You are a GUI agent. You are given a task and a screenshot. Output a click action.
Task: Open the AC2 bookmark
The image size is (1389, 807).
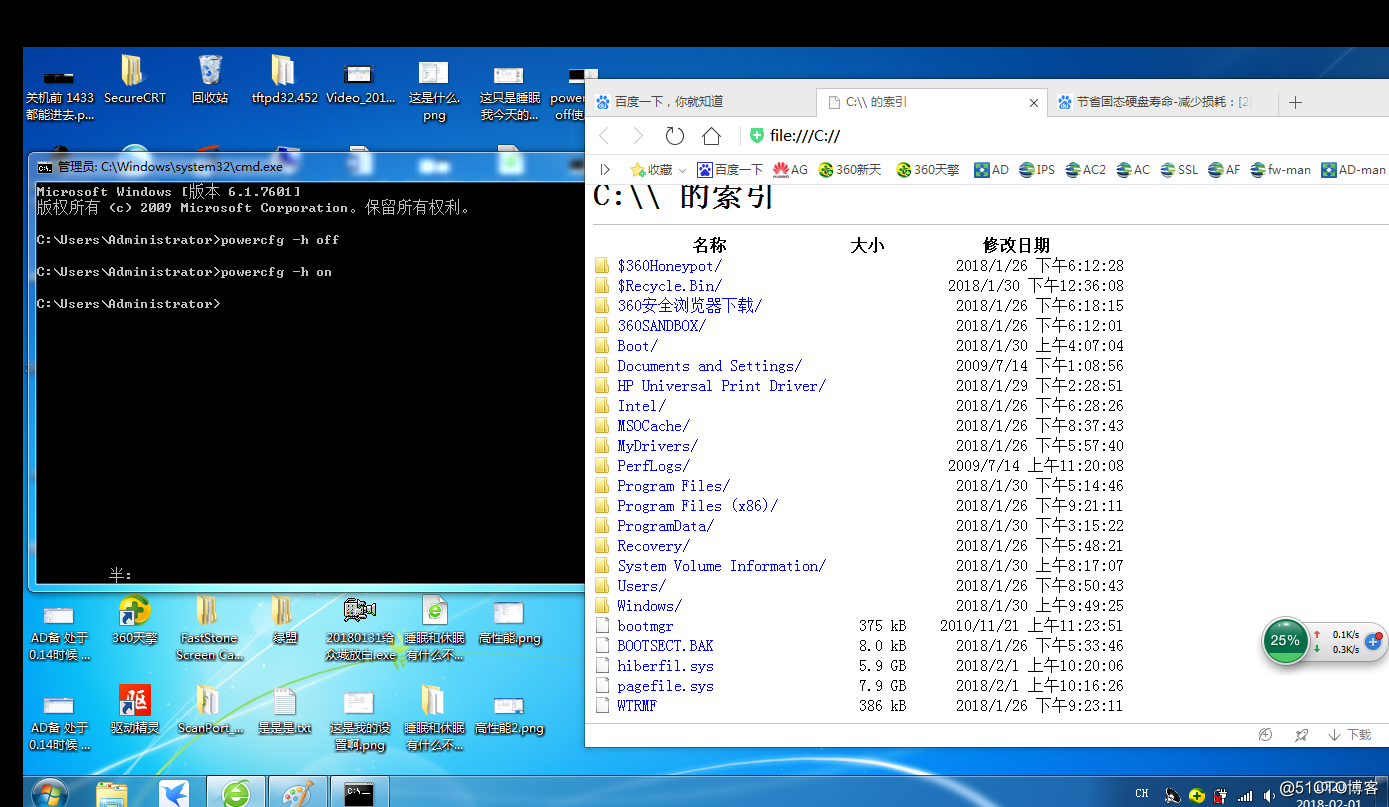[1085, 169]
